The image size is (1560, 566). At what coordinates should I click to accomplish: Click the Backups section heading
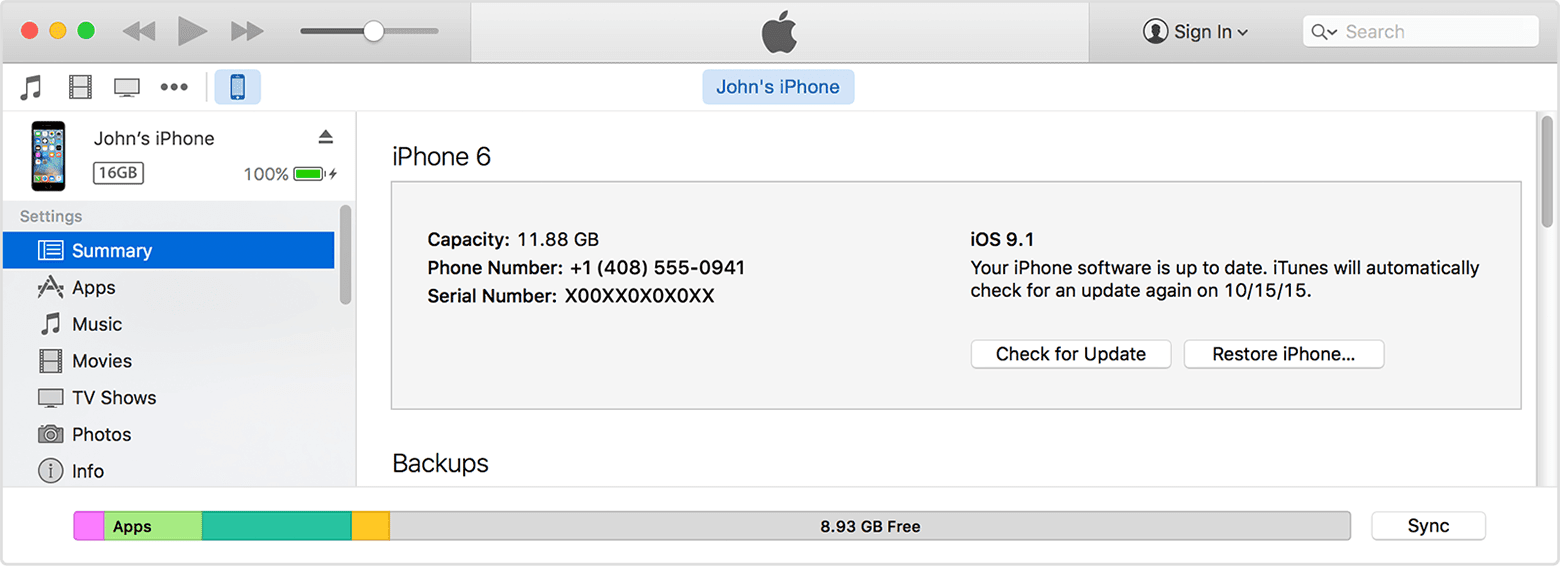tap(440, 463)
